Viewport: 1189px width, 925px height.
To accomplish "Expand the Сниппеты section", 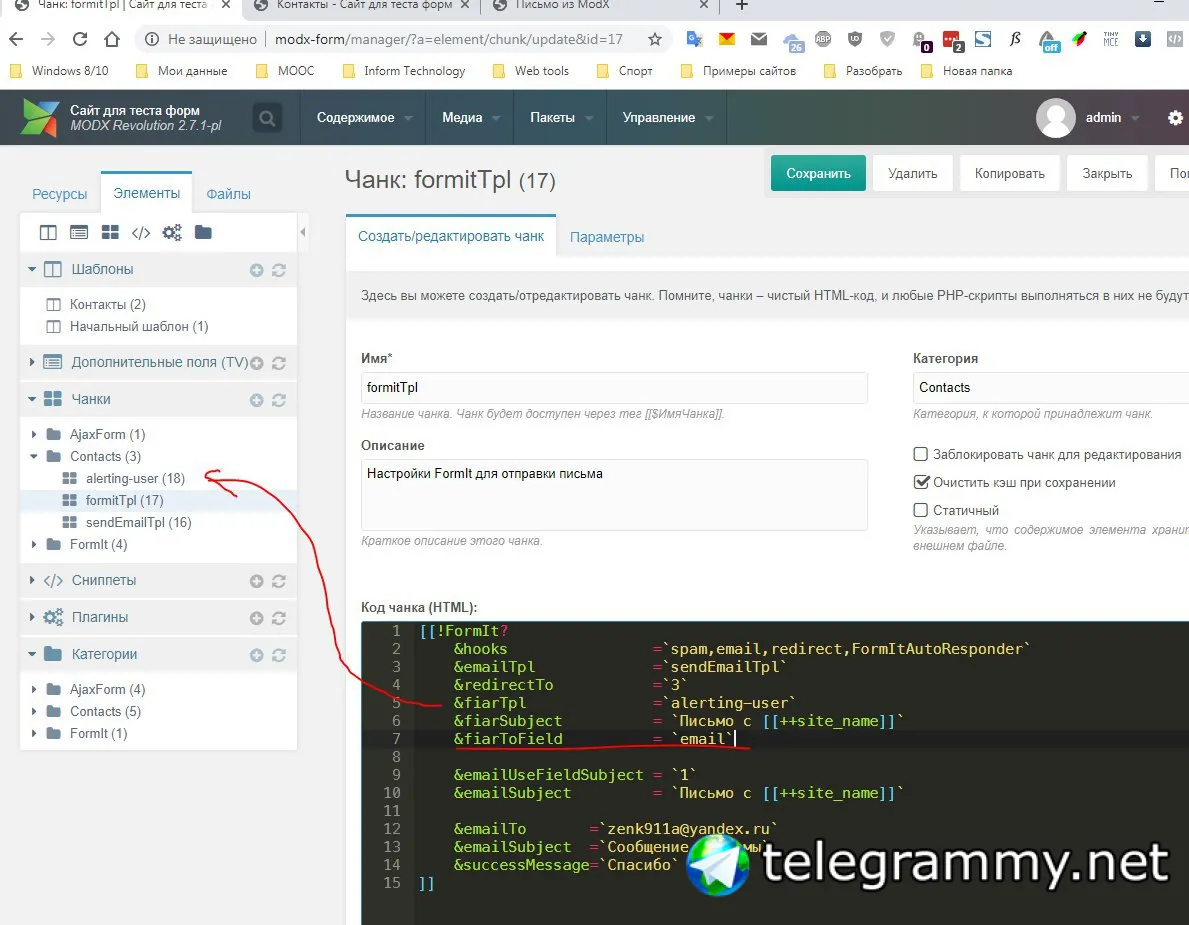I will click(x=32, y=580).
